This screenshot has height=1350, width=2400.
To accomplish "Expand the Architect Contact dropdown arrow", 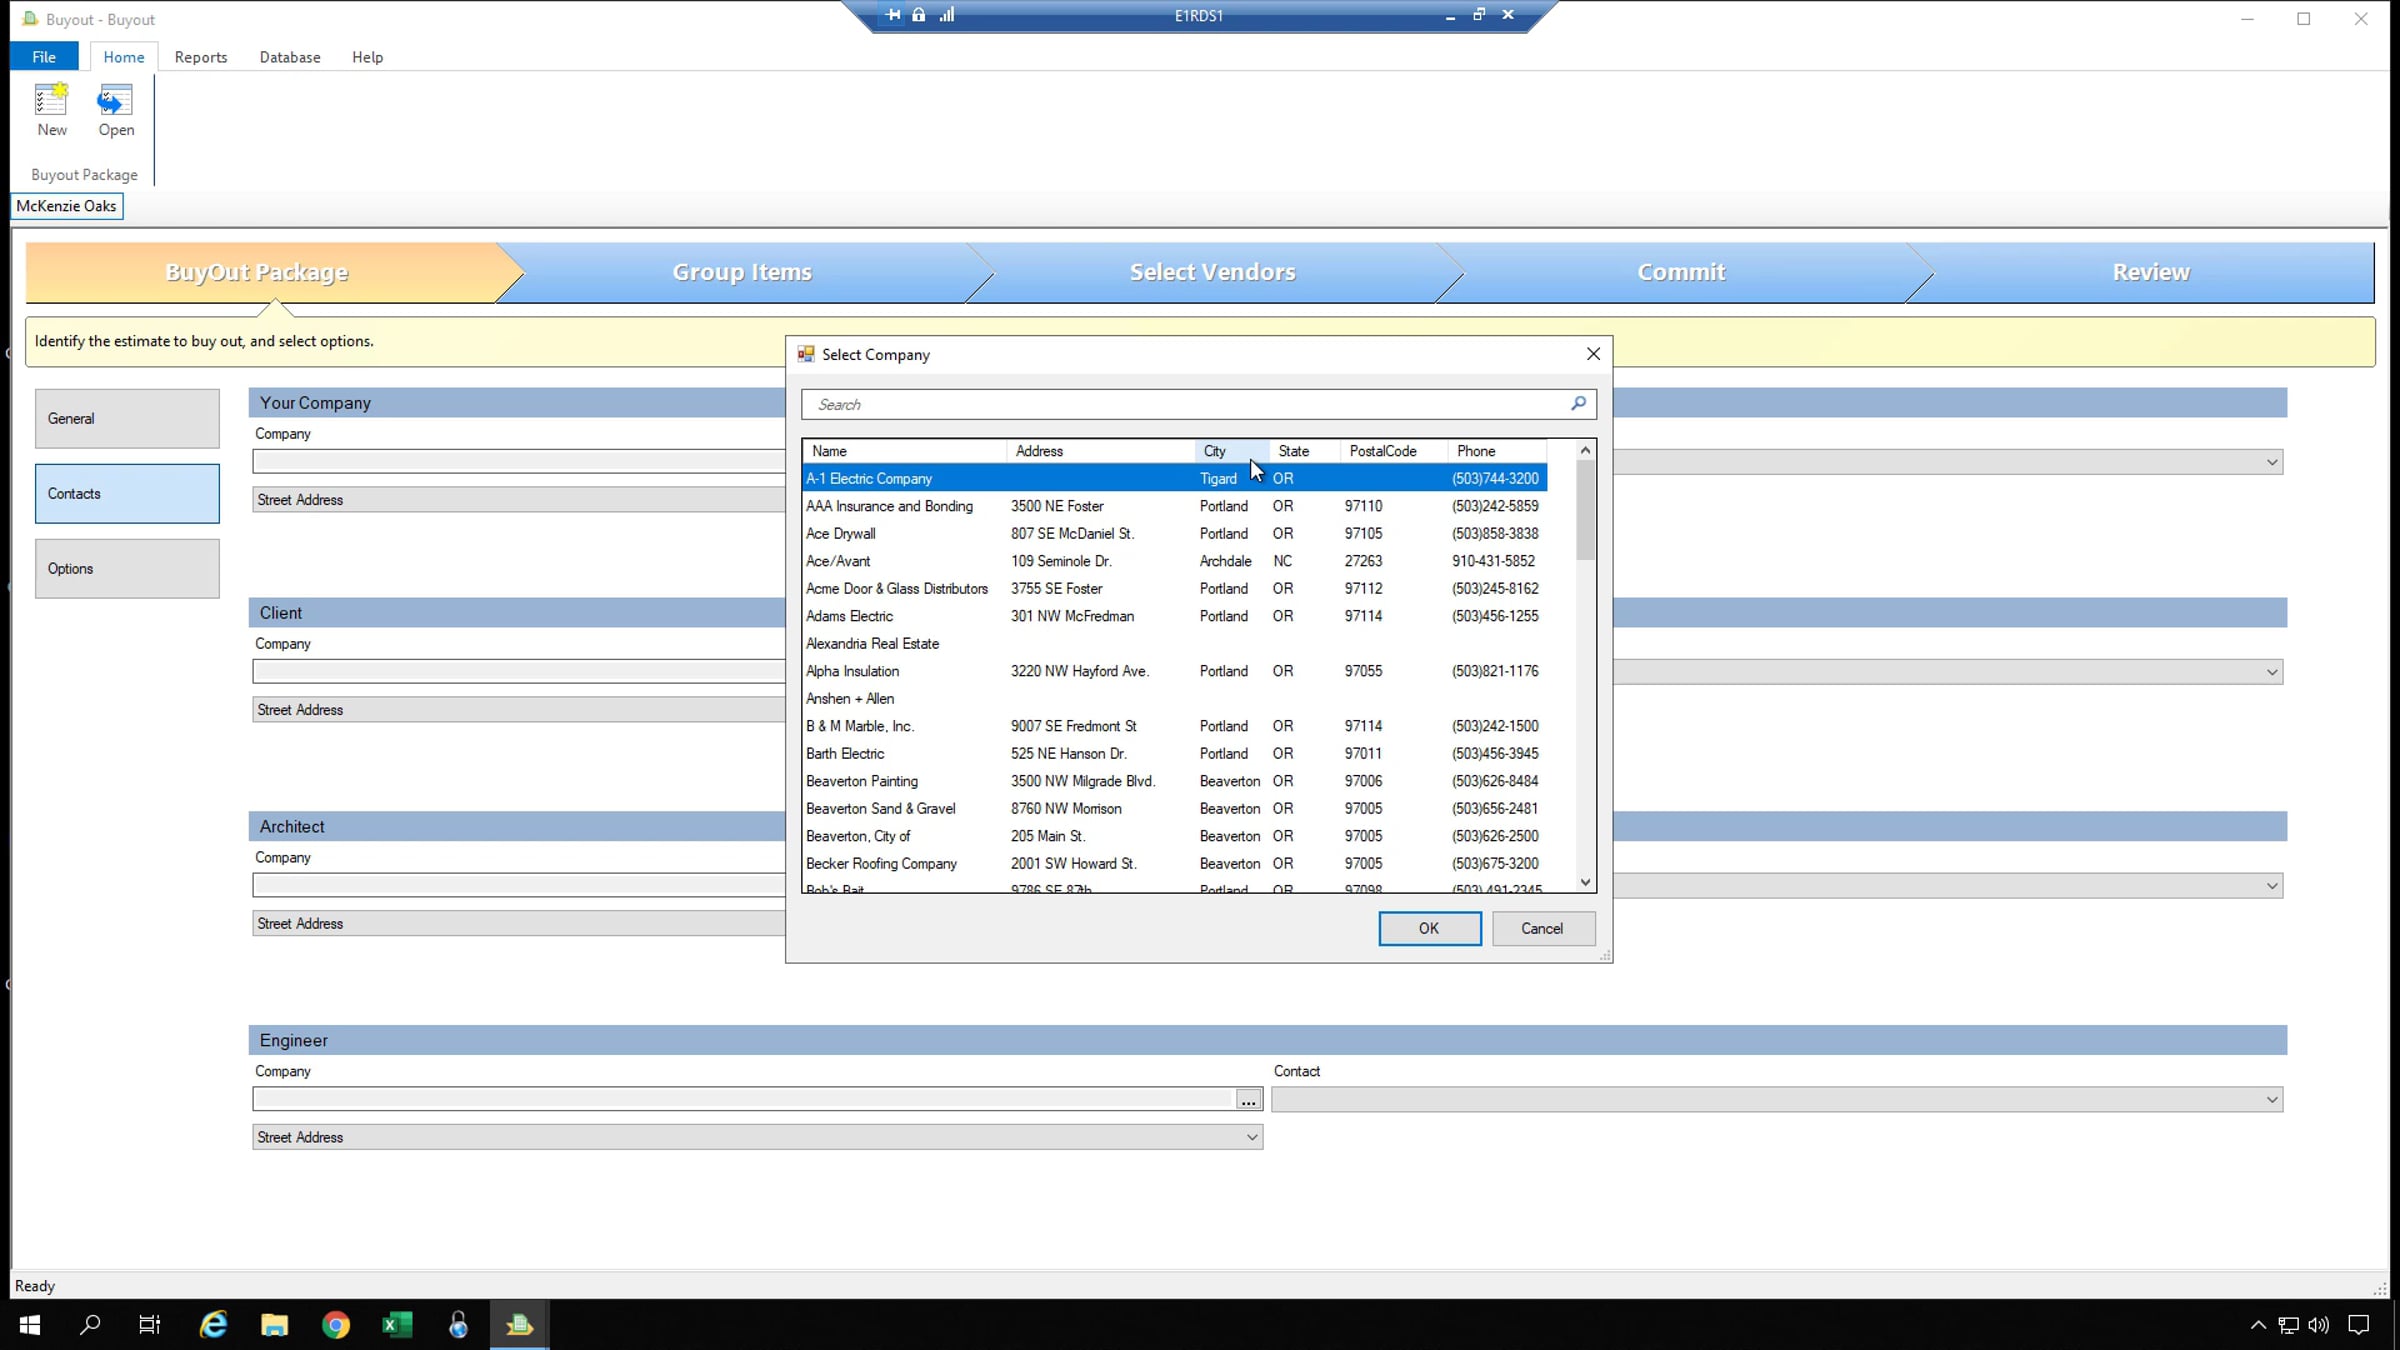I will point(2271,886).
